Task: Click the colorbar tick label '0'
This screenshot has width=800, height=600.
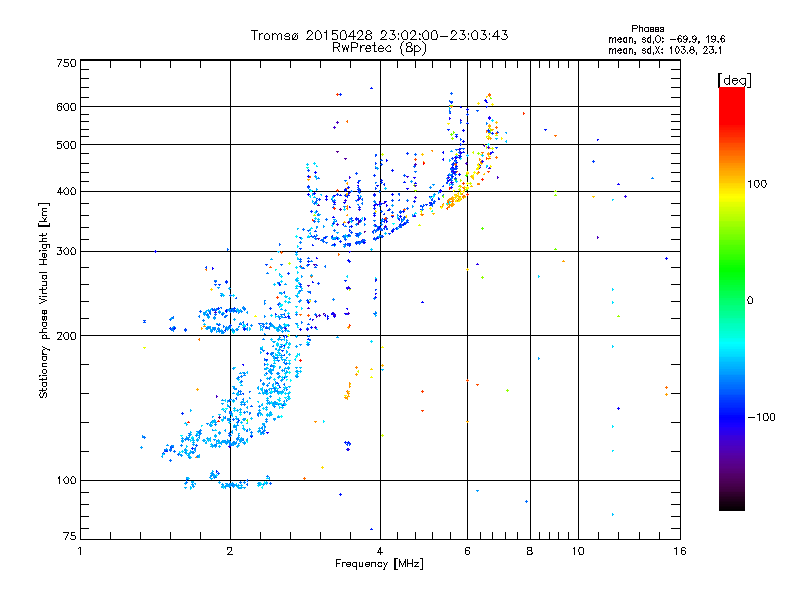Action: [749, 300]
